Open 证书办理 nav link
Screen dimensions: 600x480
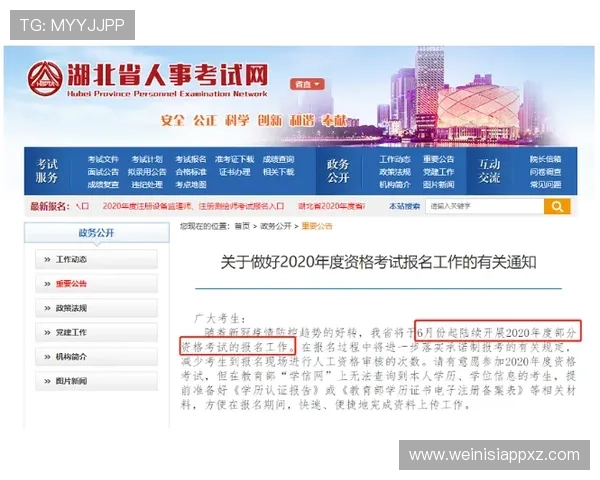click(235, 172)
